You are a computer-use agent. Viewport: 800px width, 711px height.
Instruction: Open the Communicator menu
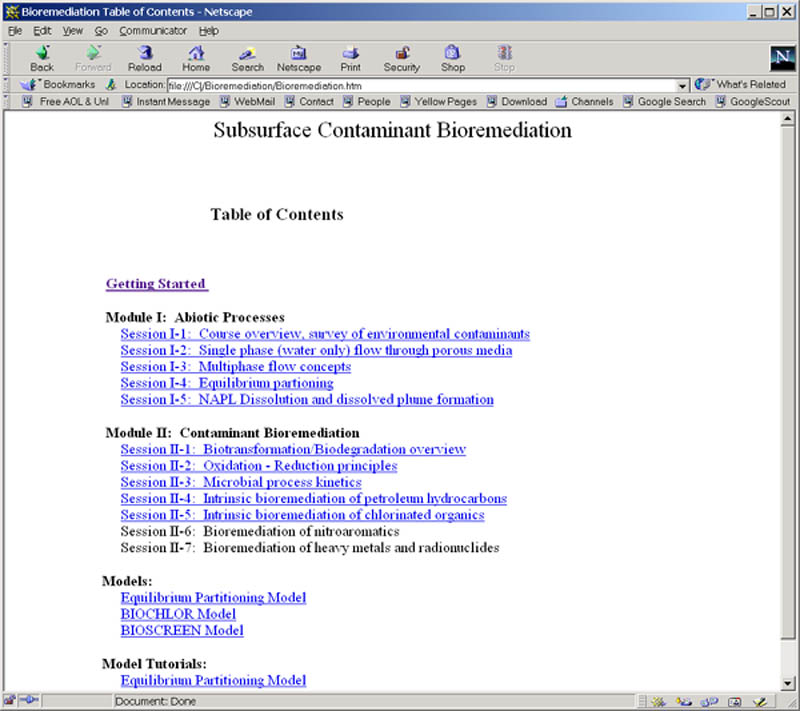coord(153,31)
